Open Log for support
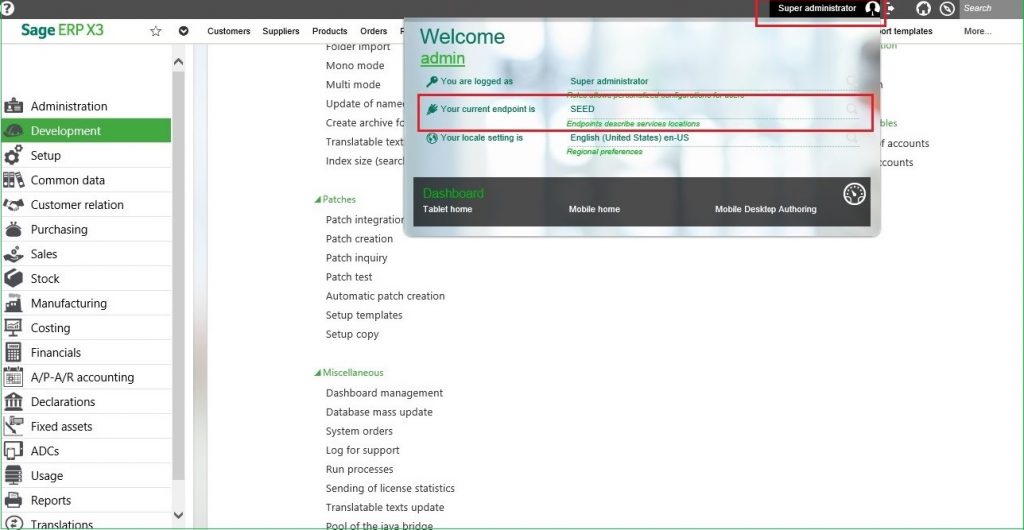The width and height of the screenshot is (1024, 530). click(362, 450)
